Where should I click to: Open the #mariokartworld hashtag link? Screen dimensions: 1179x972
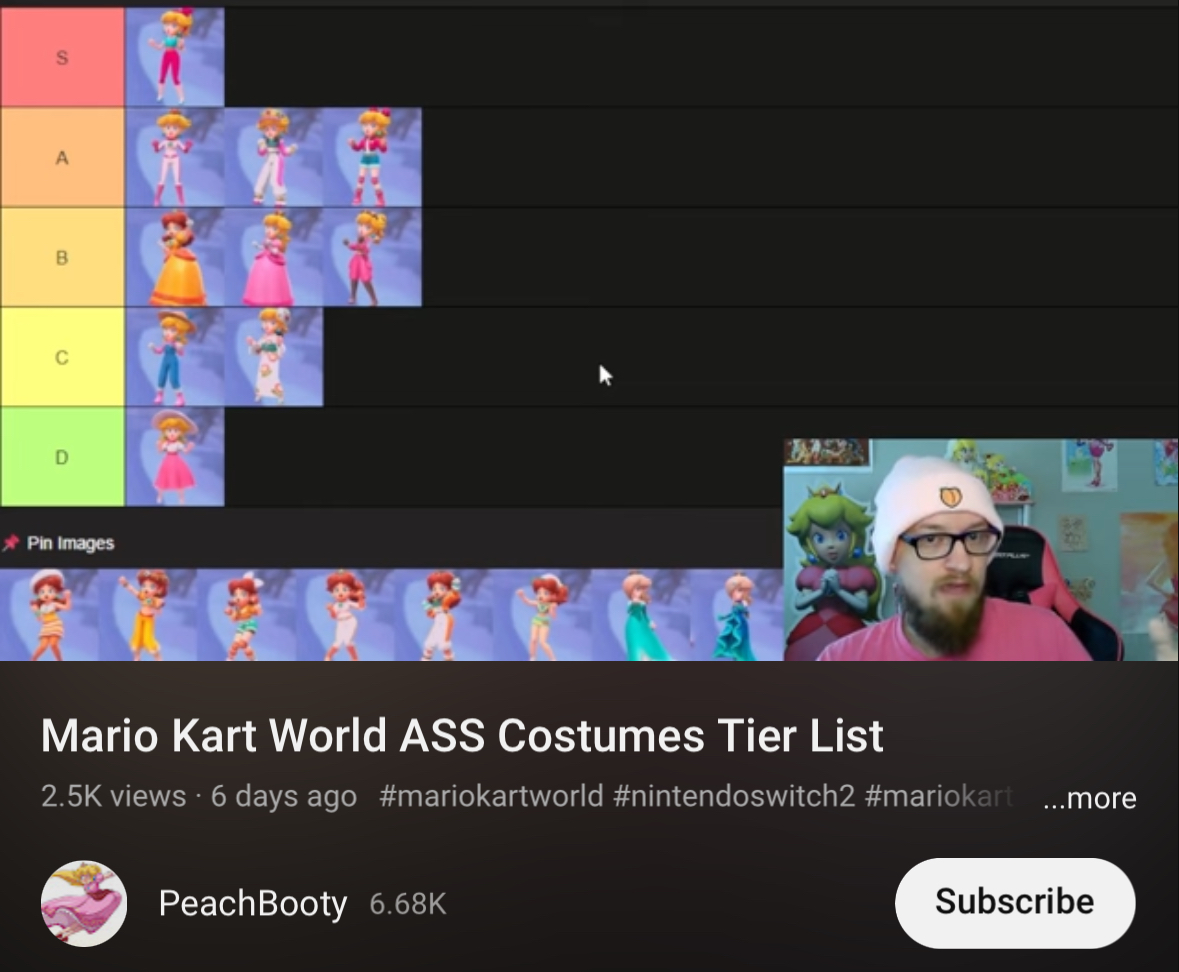click(491, 795)
